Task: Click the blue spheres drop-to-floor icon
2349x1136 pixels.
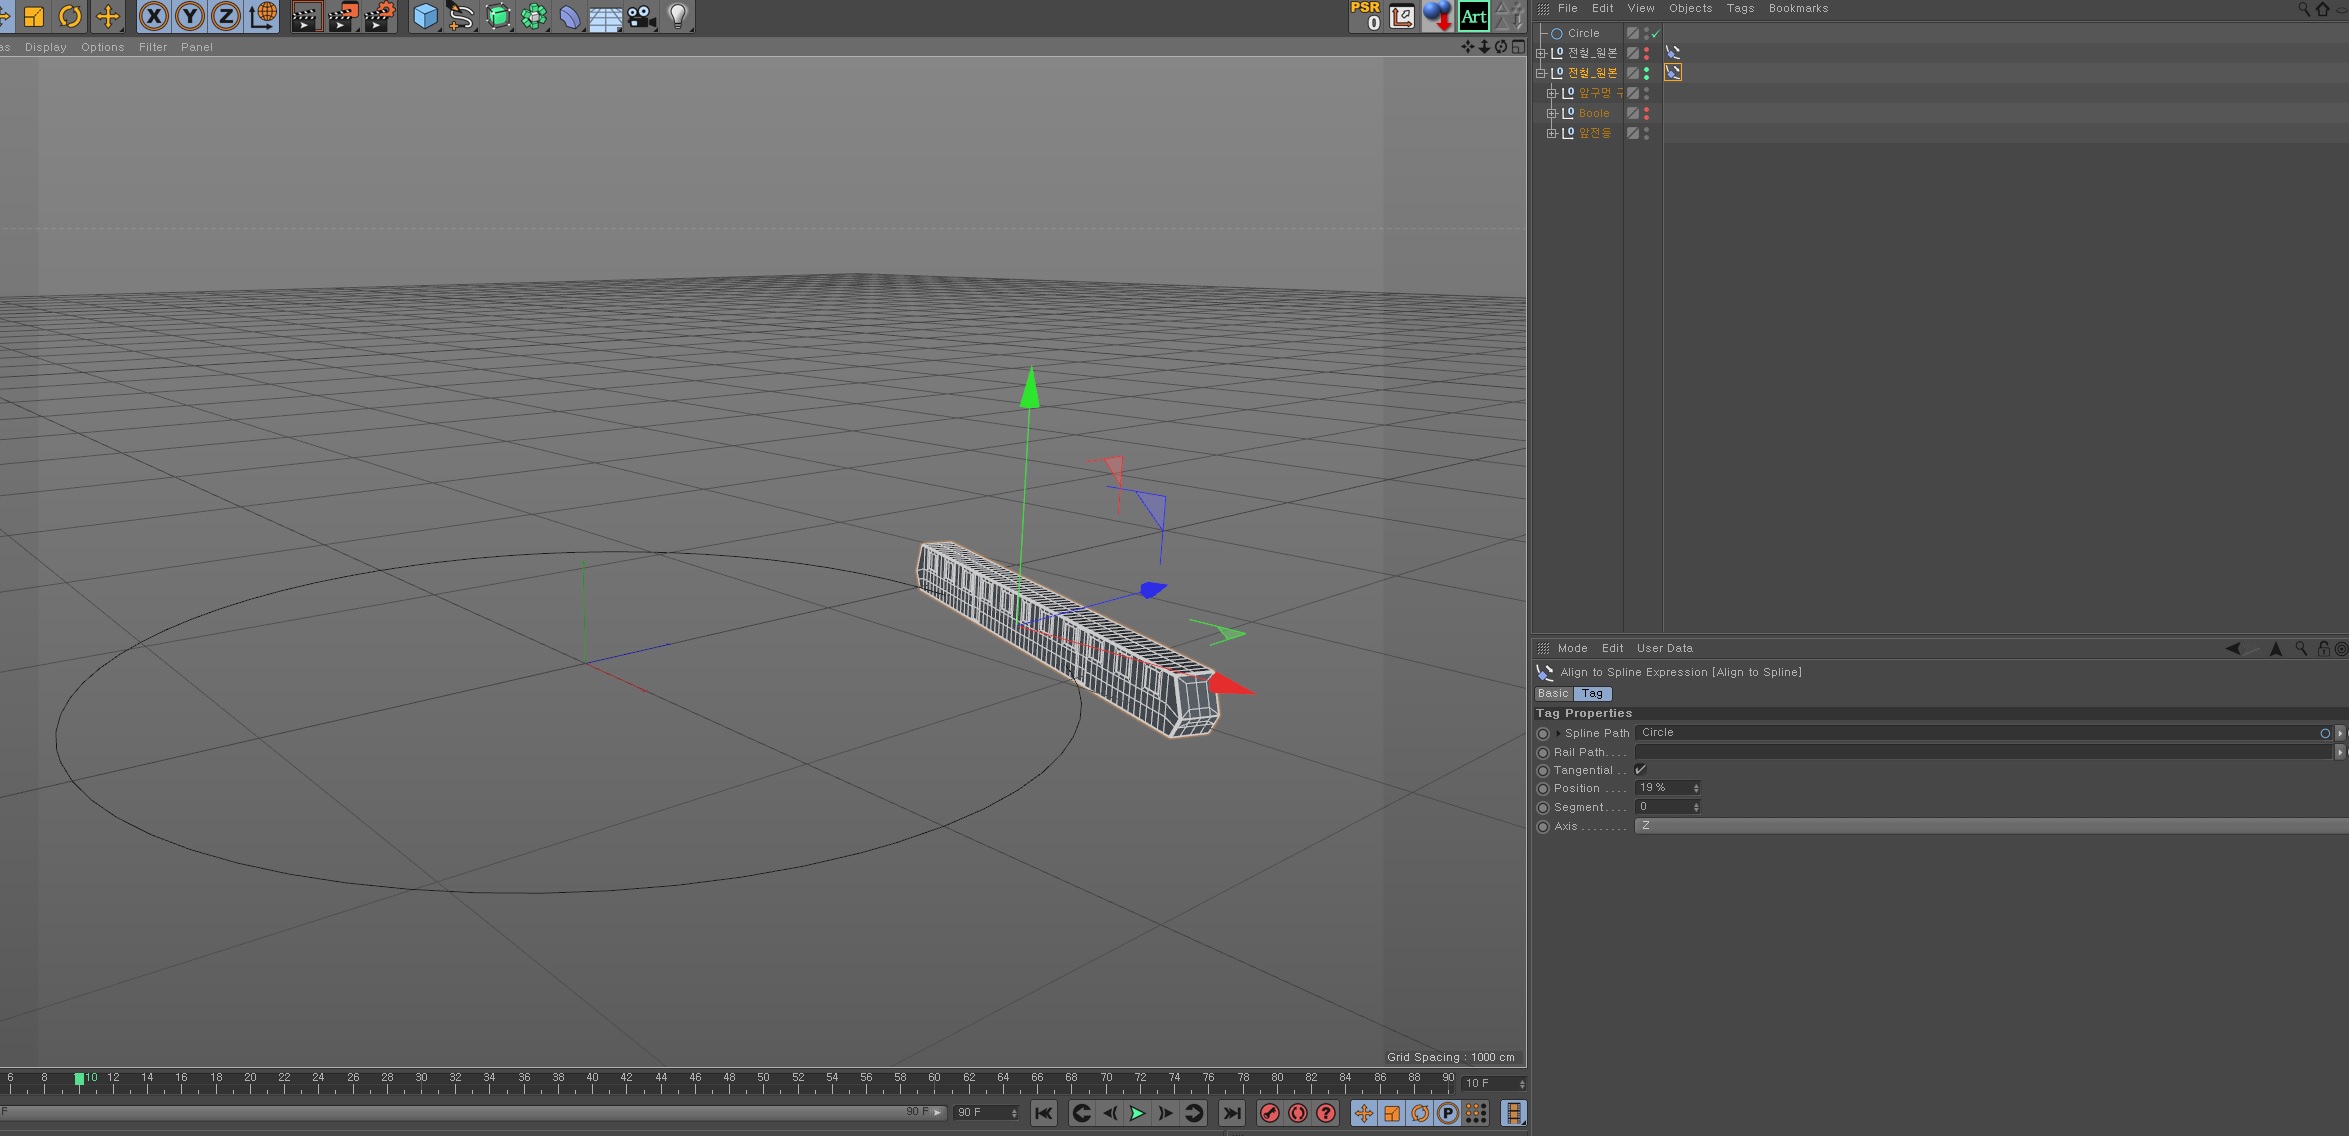Action: [1438, 16]
